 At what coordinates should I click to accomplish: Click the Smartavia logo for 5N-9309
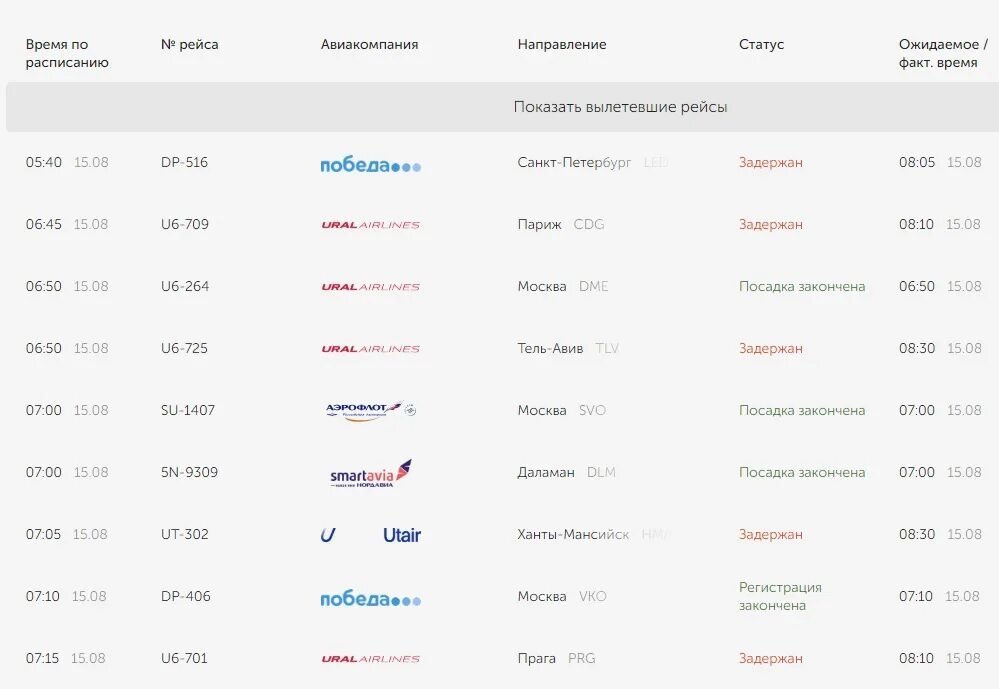tap(370, 473)
